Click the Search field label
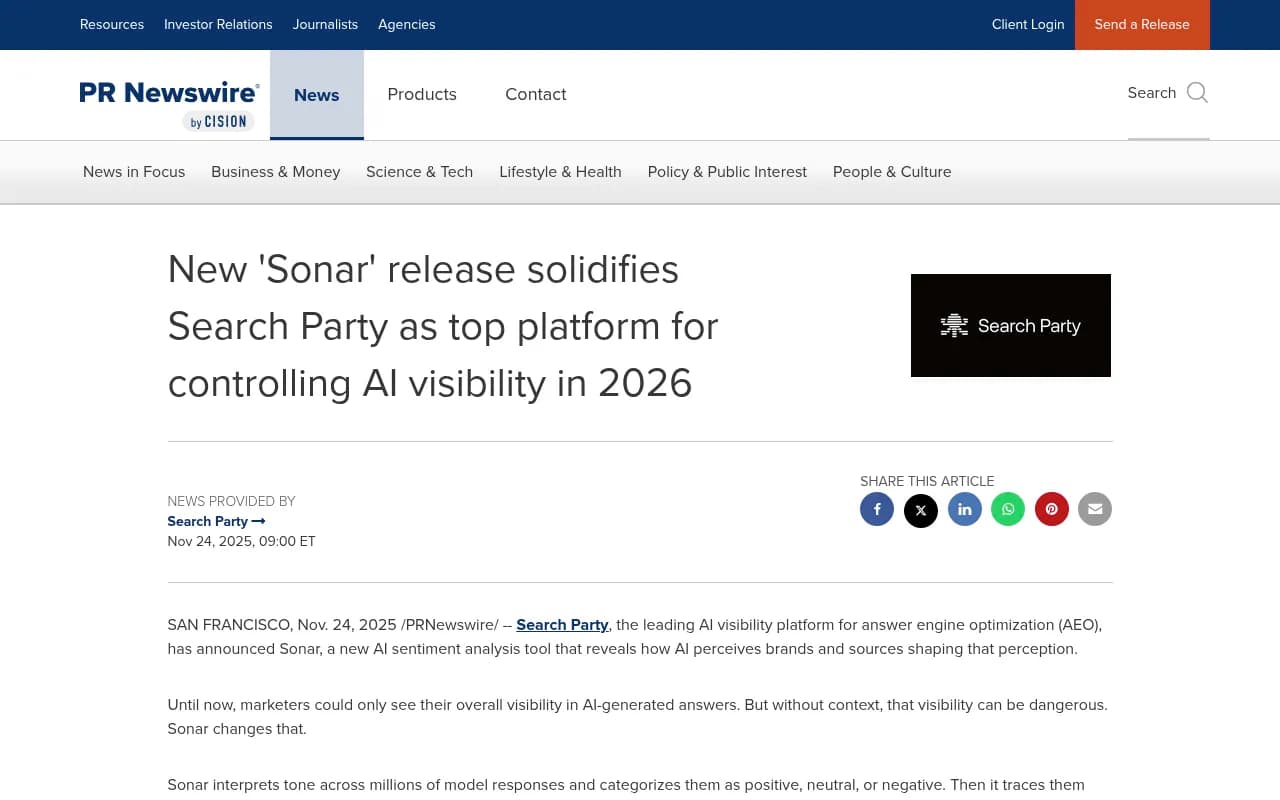 coord(1152,92)
